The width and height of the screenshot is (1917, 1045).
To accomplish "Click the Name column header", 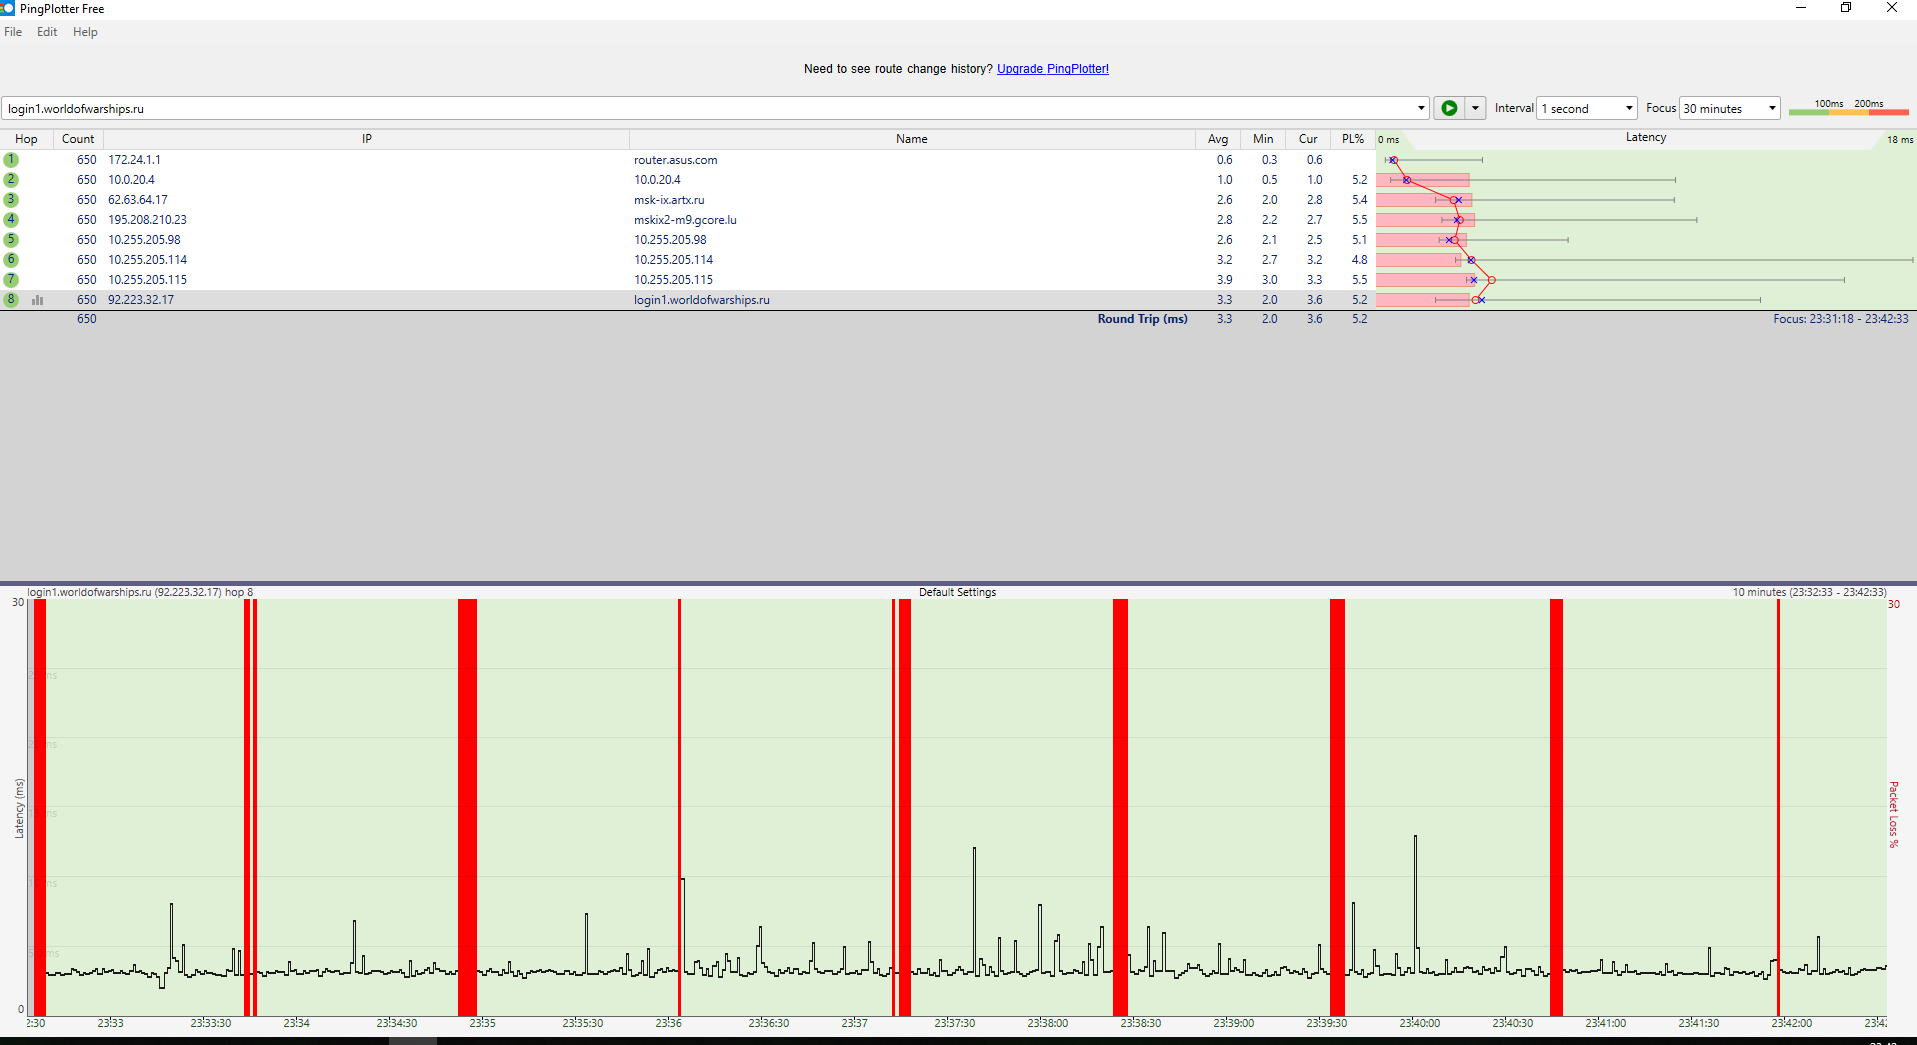I will pos(912,139).
